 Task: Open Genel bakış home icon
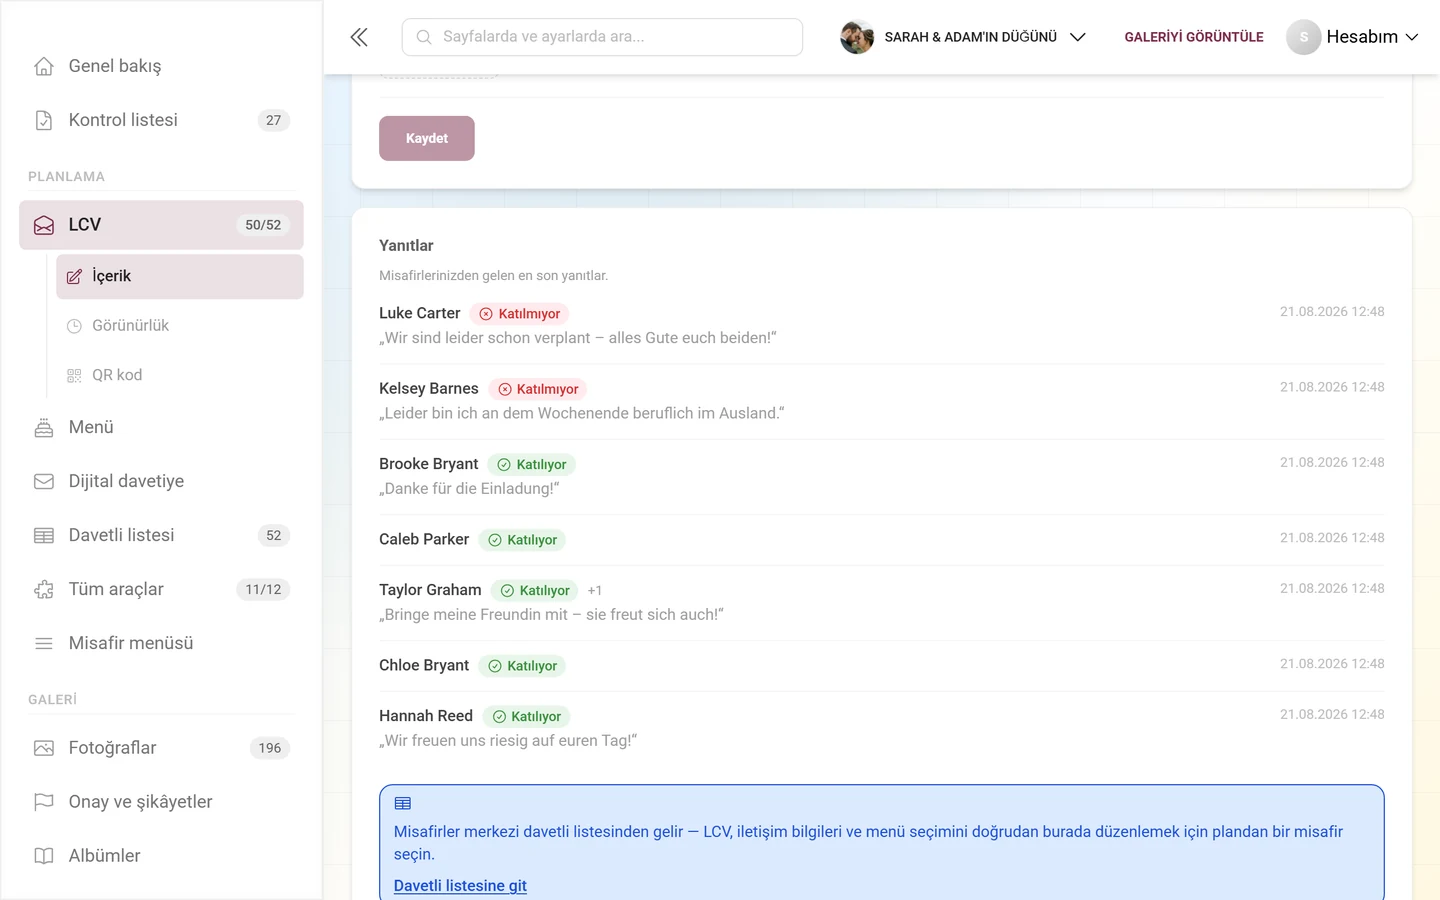44,66
